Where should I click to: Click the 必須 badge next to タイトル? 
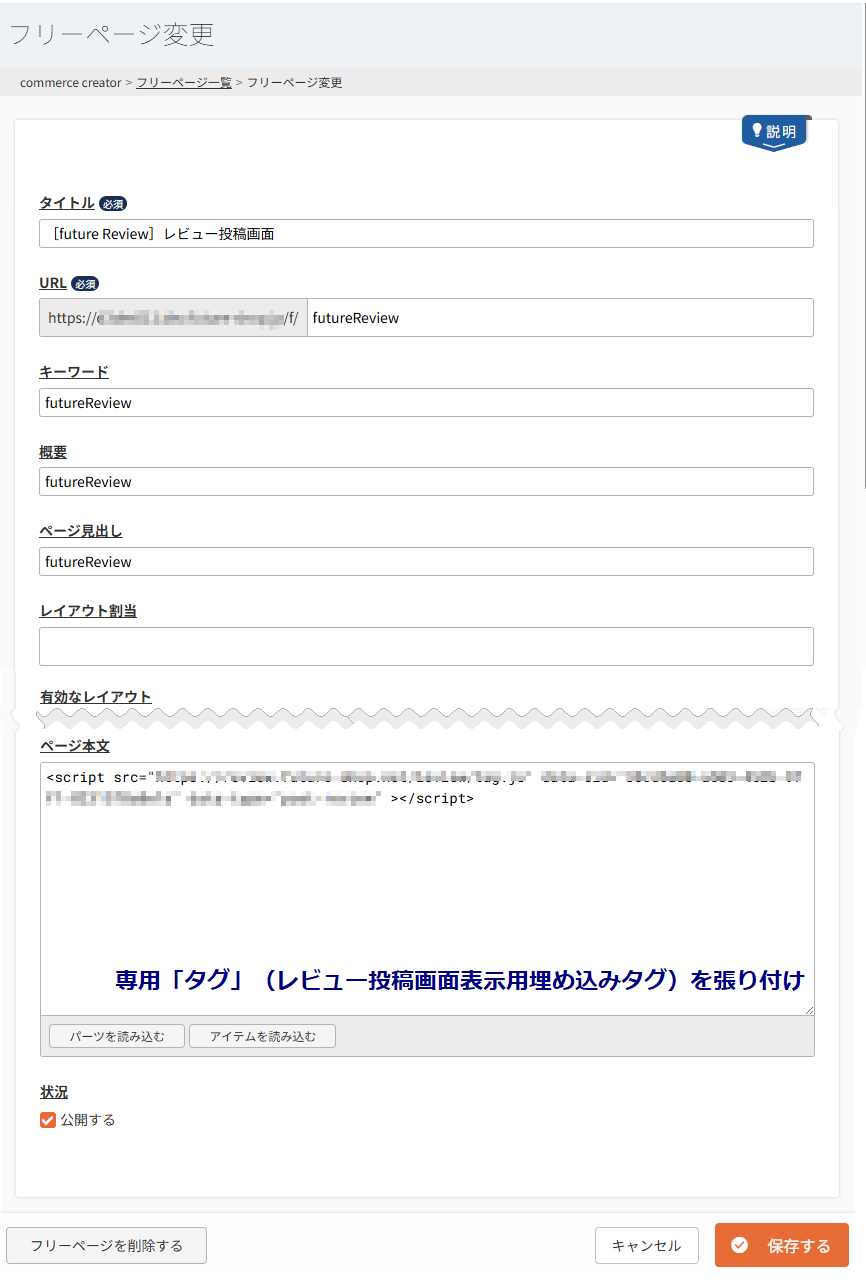tap(113, 203)
